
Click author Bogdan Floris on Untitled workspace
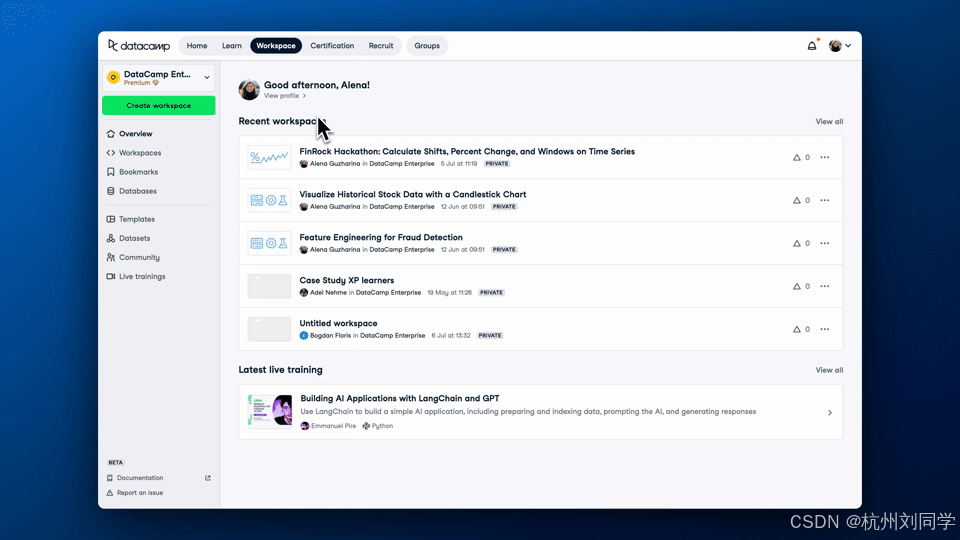pos(331,336)
